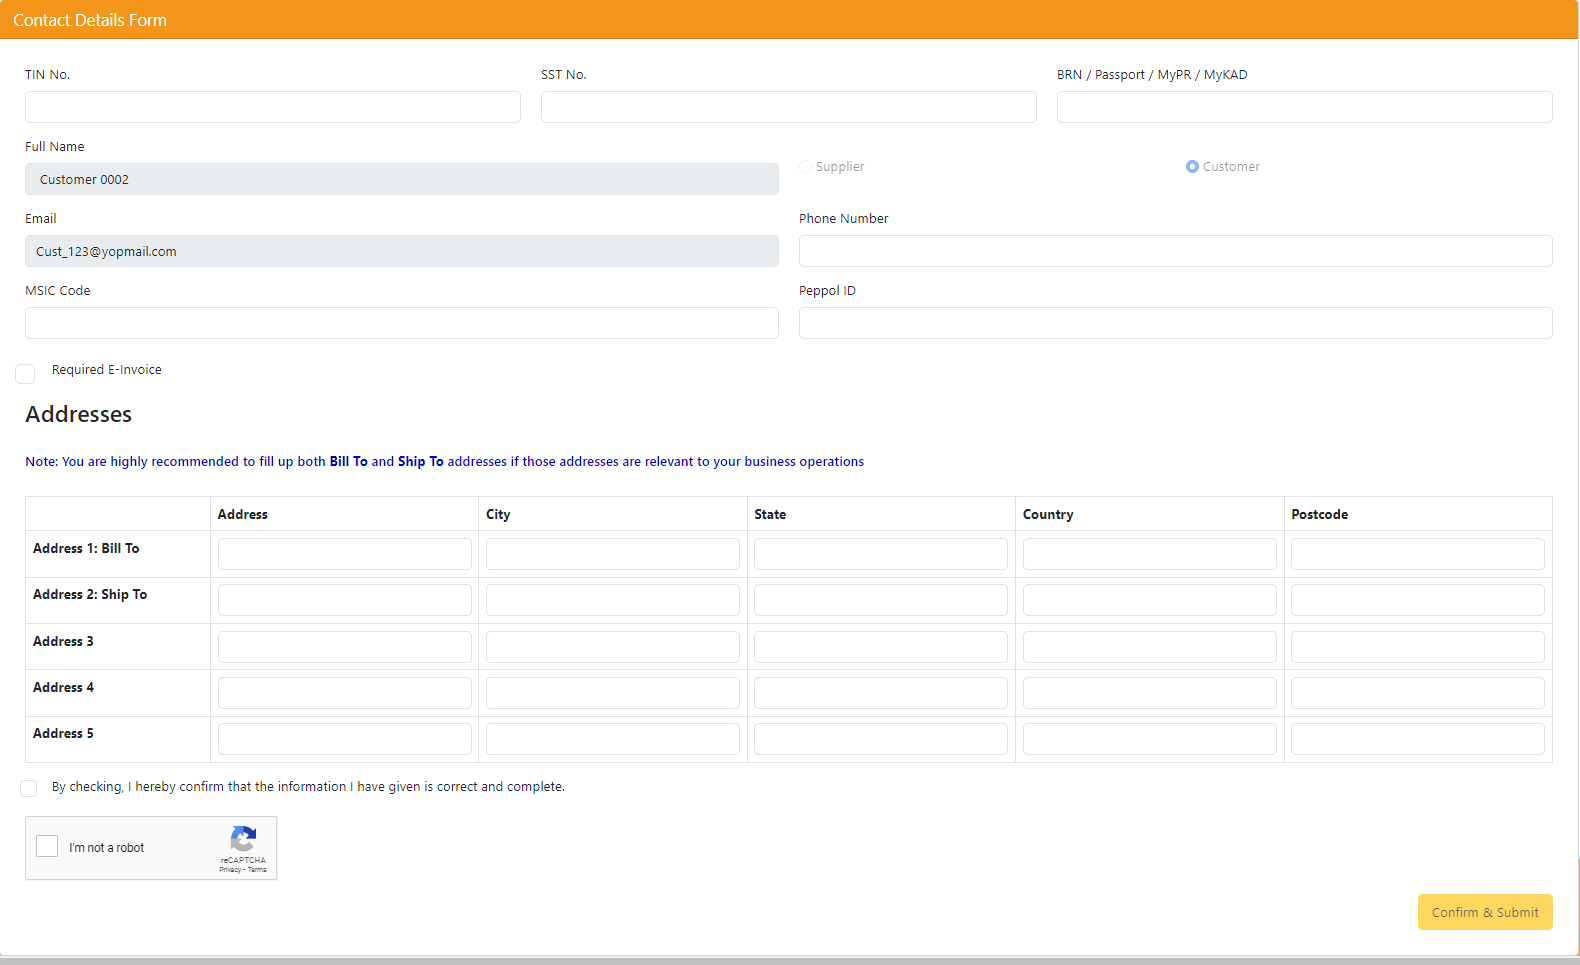Select the Address 4 Country field
The height and width of the screenshot is (965, 1580).
point(1149,693)
